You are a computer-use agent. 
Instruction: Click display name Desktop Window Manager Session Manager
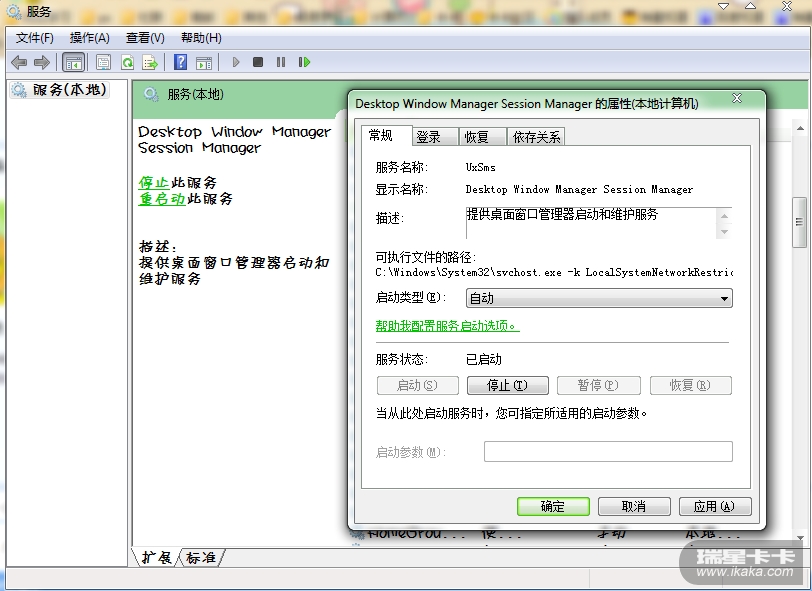[579, 190]
